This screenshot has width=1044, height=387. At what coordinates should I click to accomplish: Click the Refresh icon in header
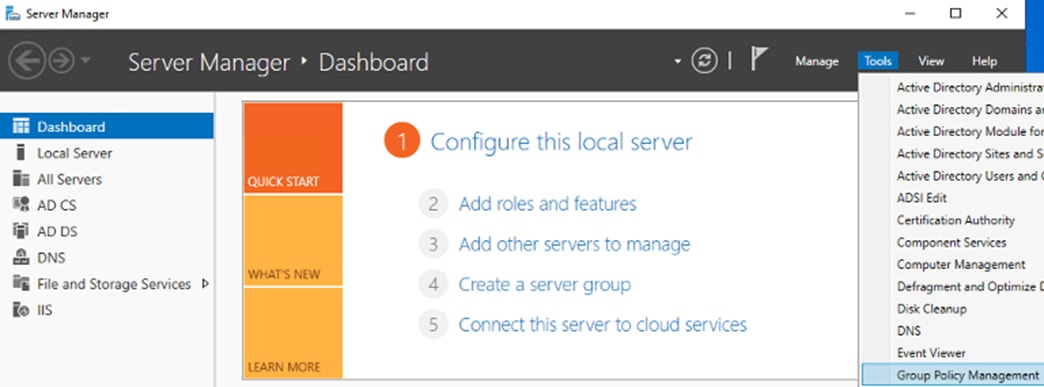704,61
